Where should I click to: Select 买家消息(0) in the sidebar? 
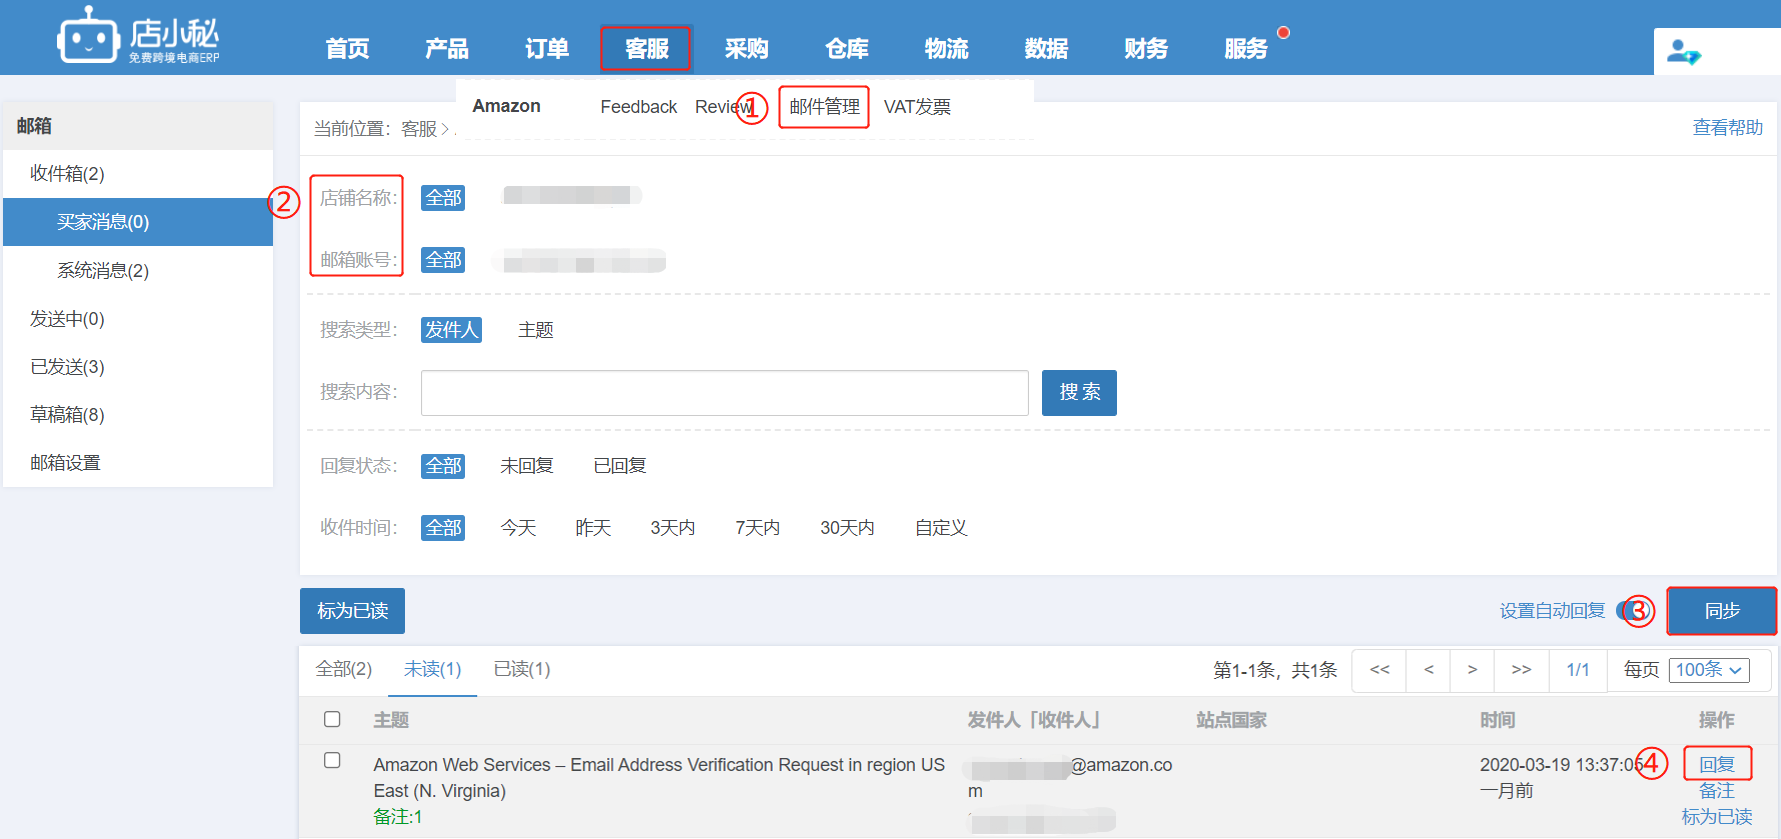(138, 222)
